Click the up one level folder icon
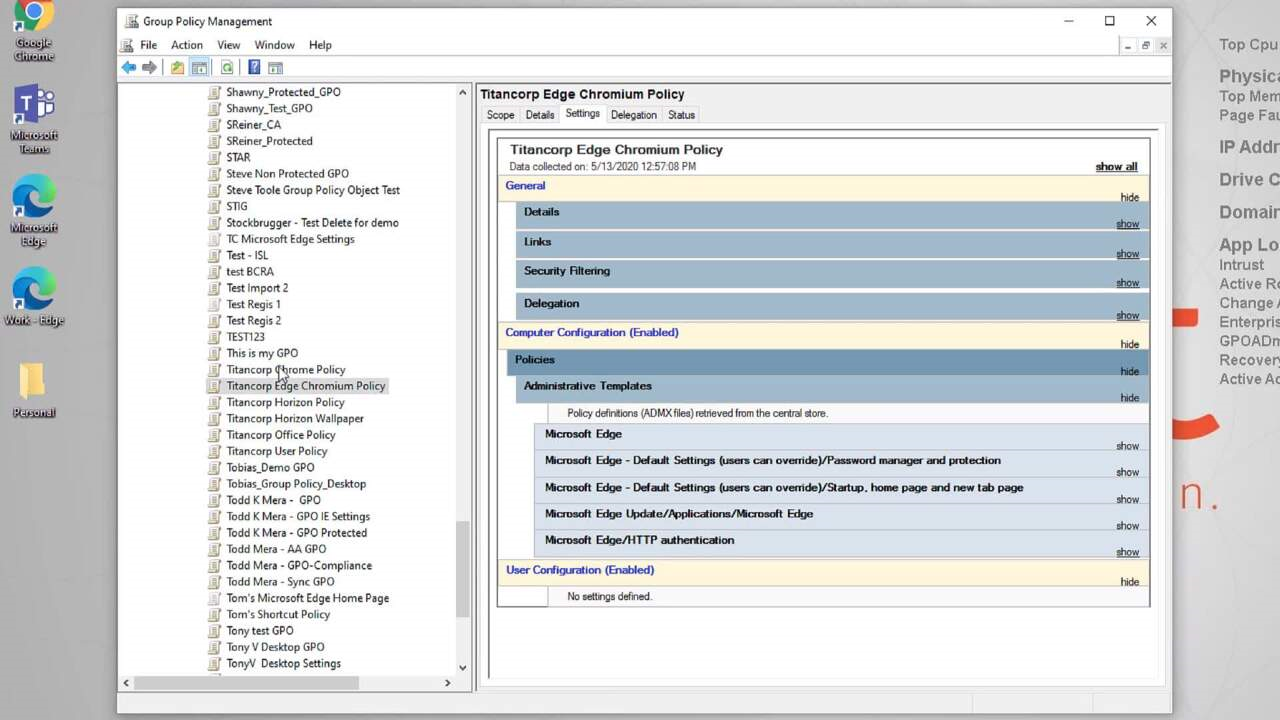Screen dimensions: 1280x720 click(177, 67)
